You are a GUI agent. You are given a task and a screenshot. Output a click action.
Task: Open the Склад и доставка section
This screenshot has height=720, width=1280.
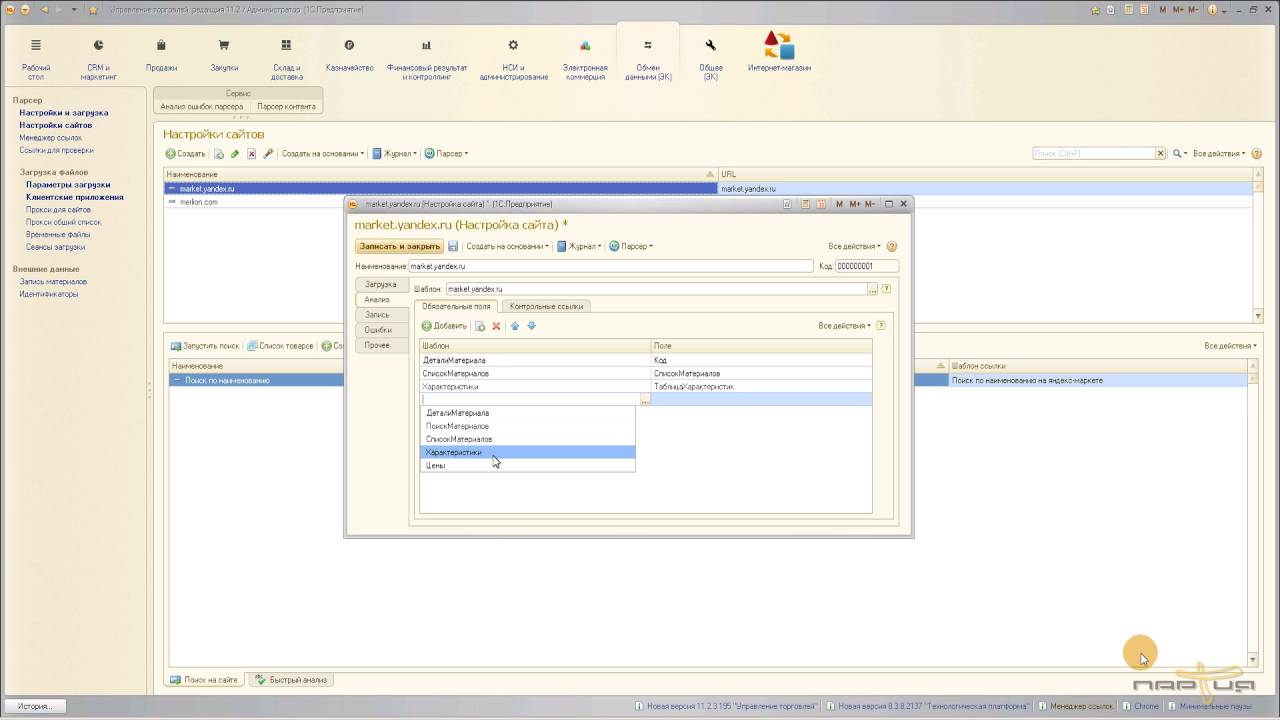pos(286,60)
